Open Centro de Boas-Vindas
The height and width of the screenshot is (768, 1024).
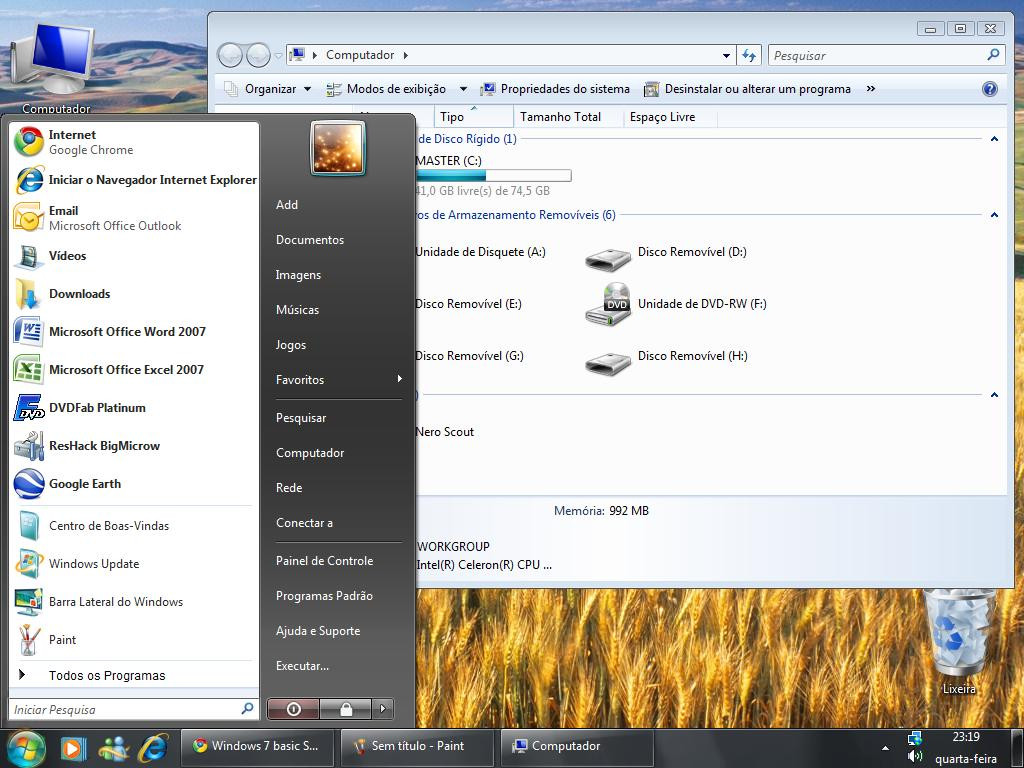[x=135, y=526]
